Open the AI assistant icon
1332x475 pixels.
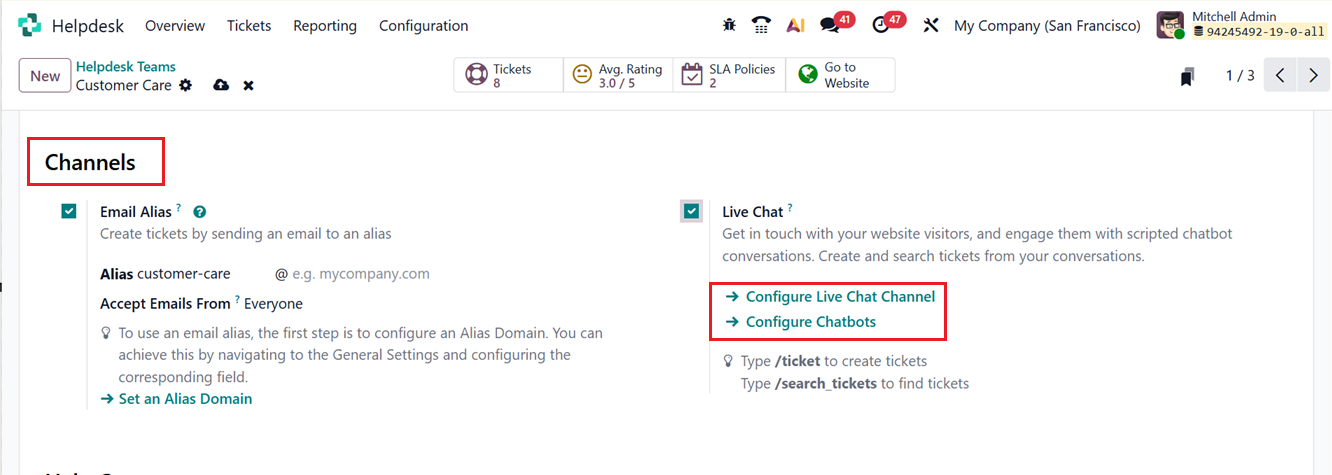point(795,26)
